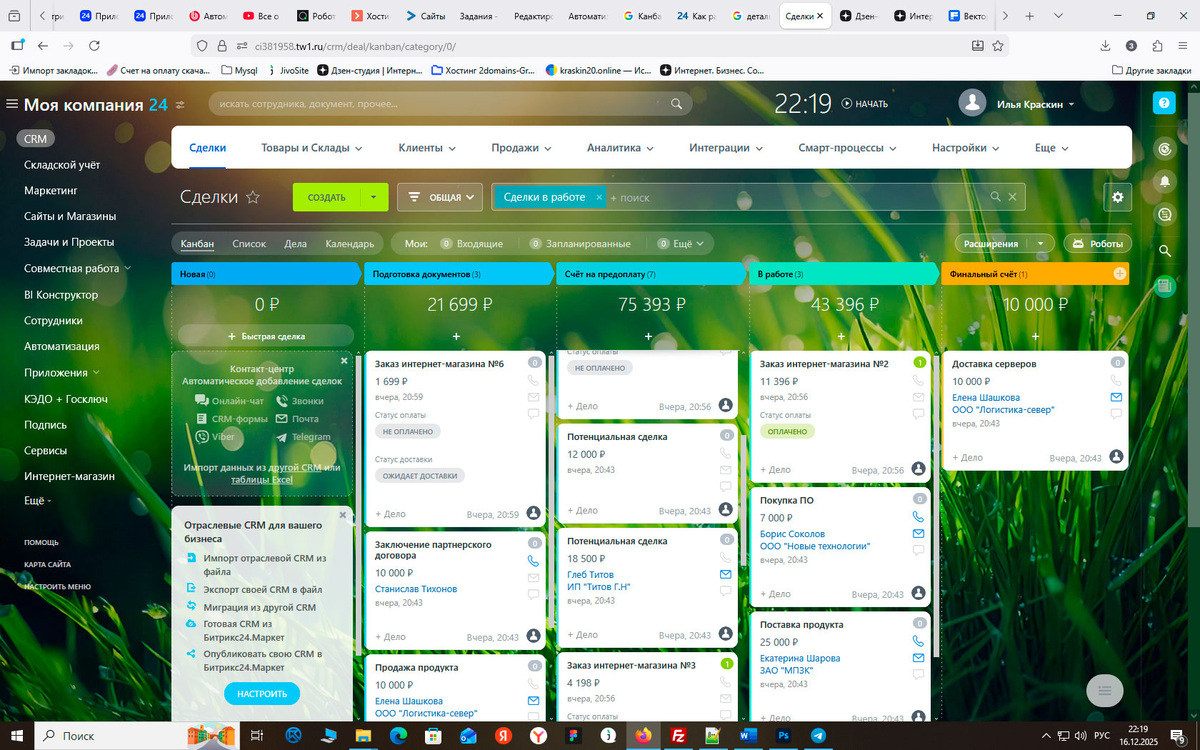The width and height of the screenshot is (1200, 750).
Task: Open the Расширения dropdown arrow
Action: [1042, 243]
